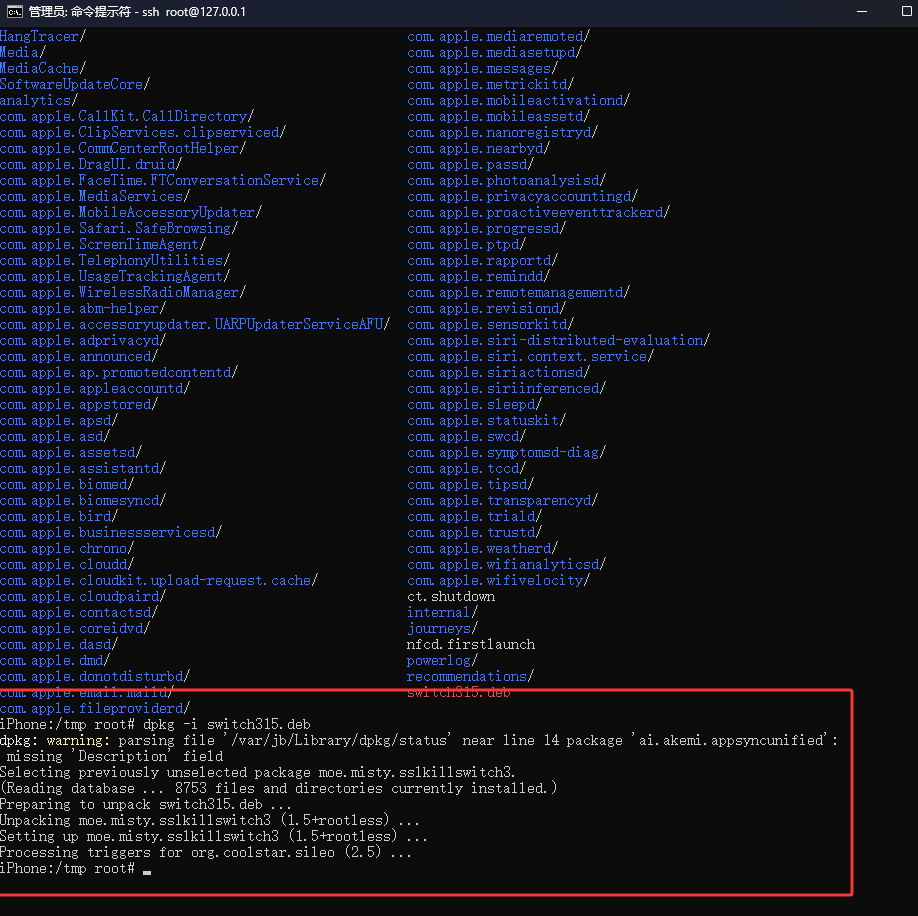Viewport: 918px width, 916px height.
Task: Click the 'nfcd.firstlaunch' file name
Action: (471, 644)
